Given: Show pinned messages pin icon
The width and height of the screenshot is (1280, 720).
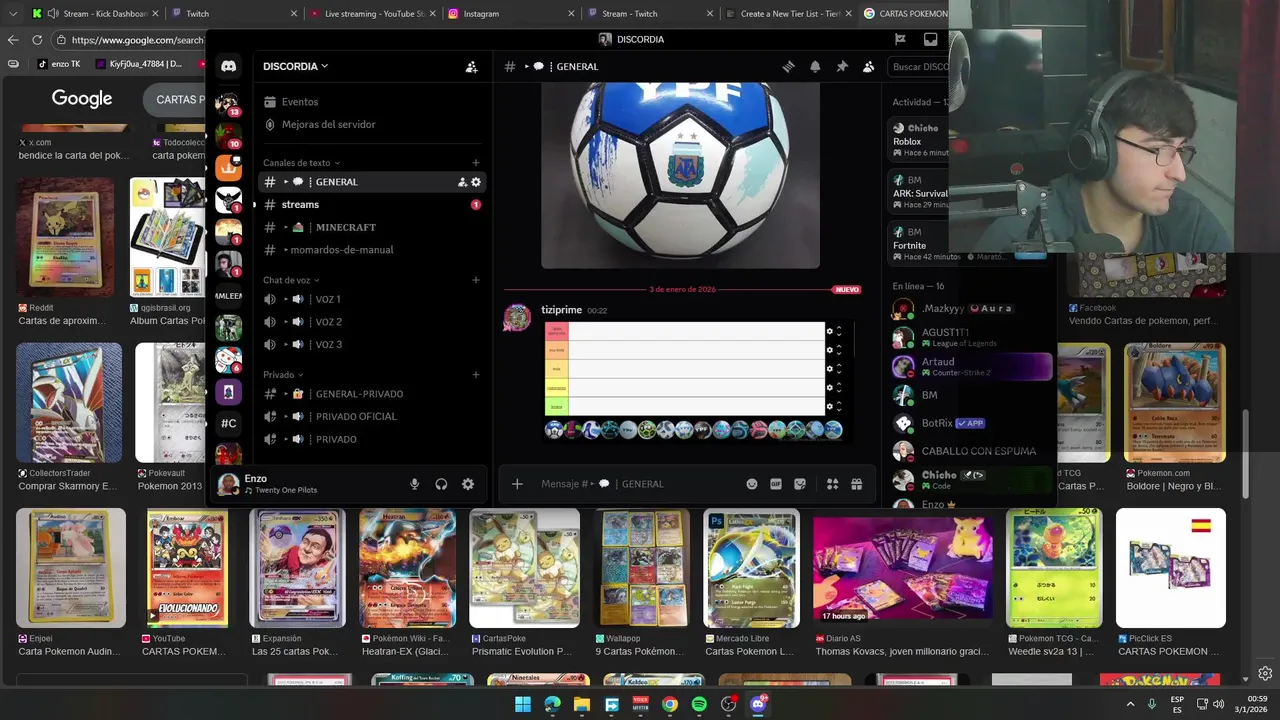Looking at the screenshot, I should click(842, 67).
